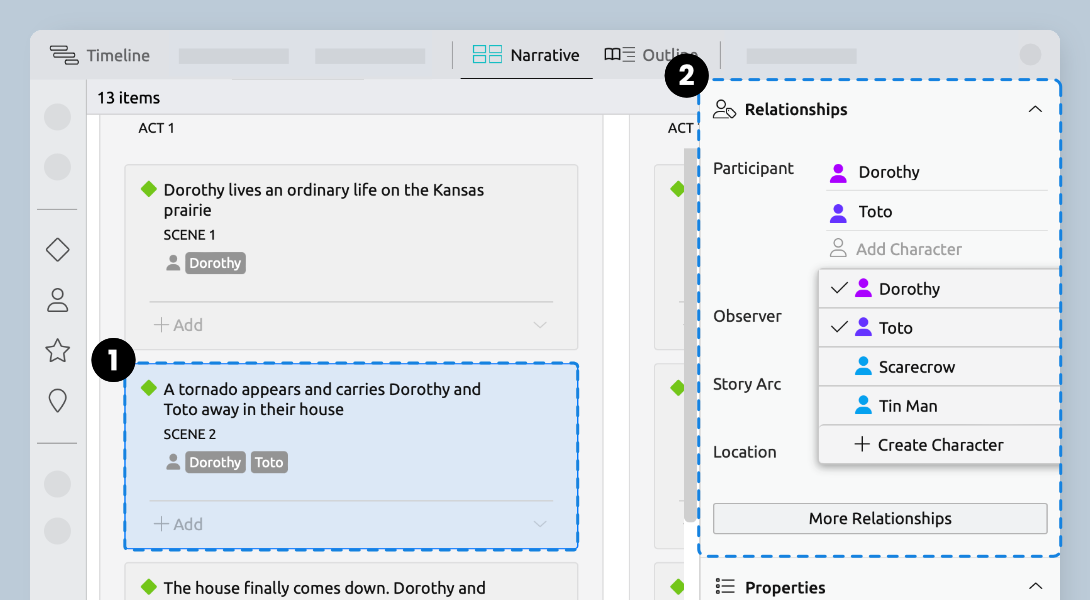The image size is (1090, 600).
Task: Uncheck Dorothy in character dropdown
Action: tap(938, 289)
